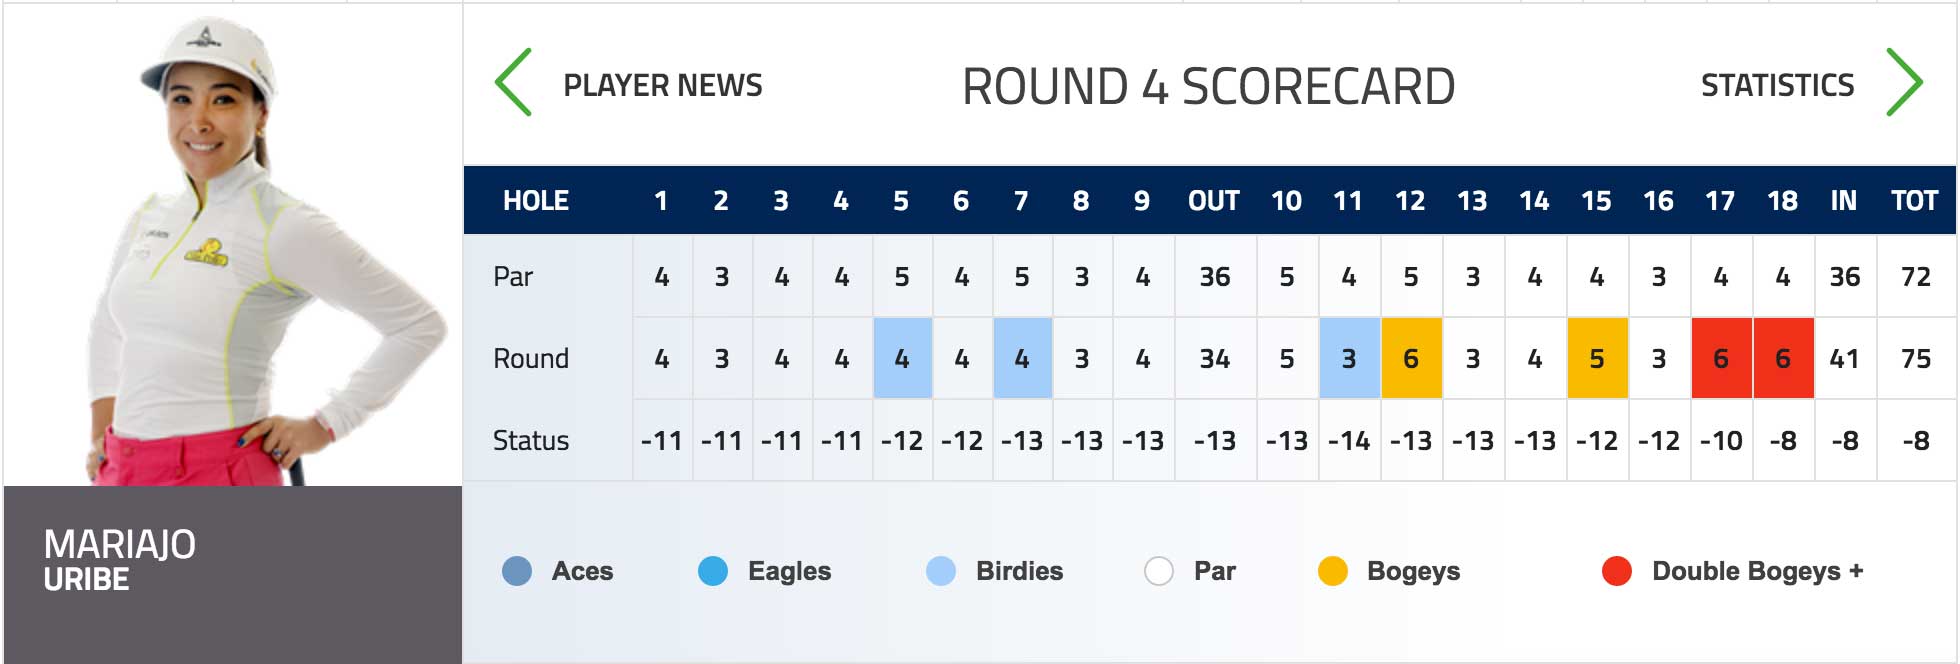Click the green right arrow chevron
This screenshot has width=1960, height=664.
[1904, 82]
